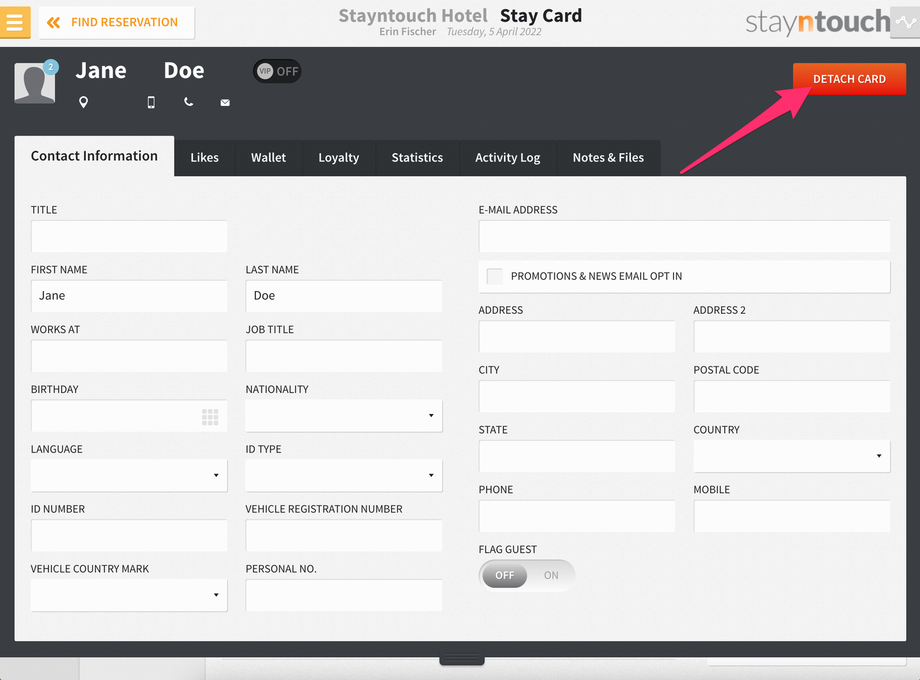The height and width of the screenshot is (680, 920).
Task: Open the Vehicle Country Mark dropdown
Action: coord(129,596)
